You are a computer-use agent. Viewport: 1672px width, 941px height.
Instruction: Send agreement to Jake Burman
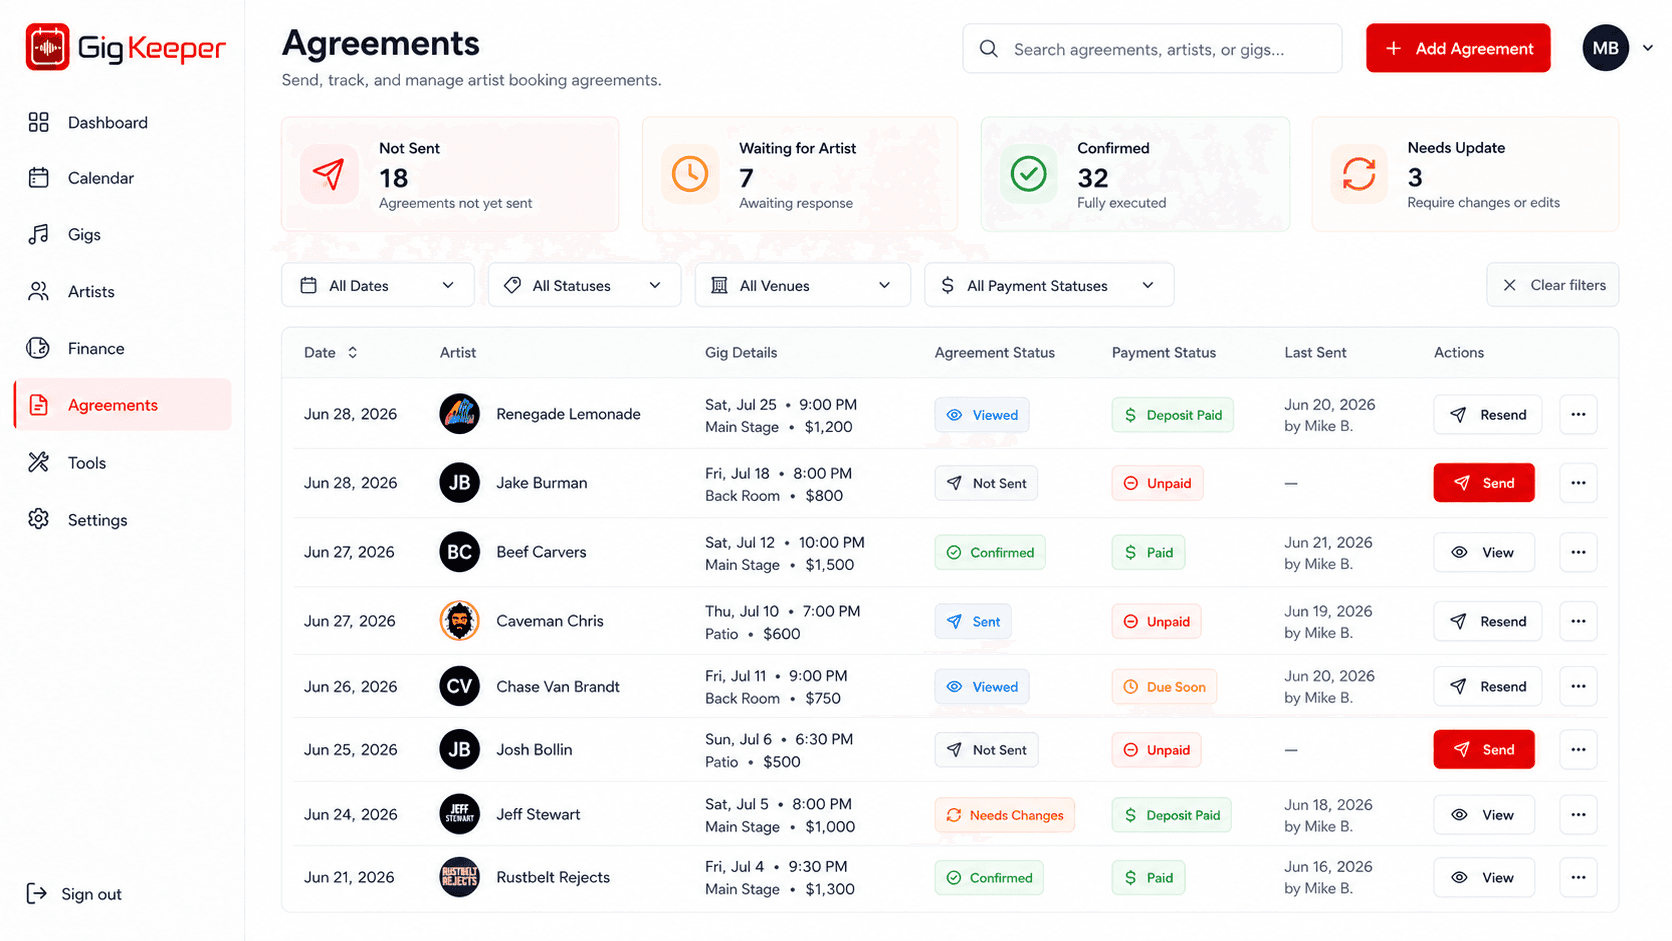1483,483
